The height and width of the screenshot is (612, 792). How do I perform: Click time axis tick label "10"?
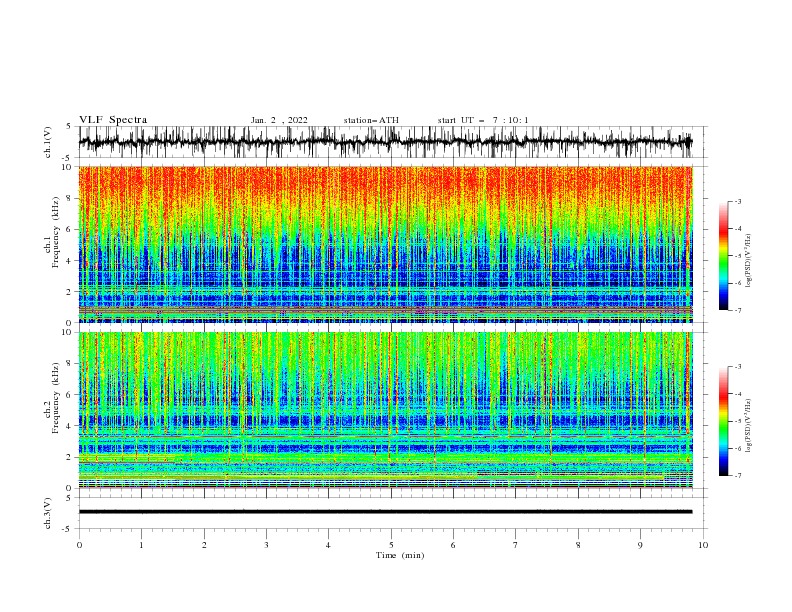[x=703, y=545]
